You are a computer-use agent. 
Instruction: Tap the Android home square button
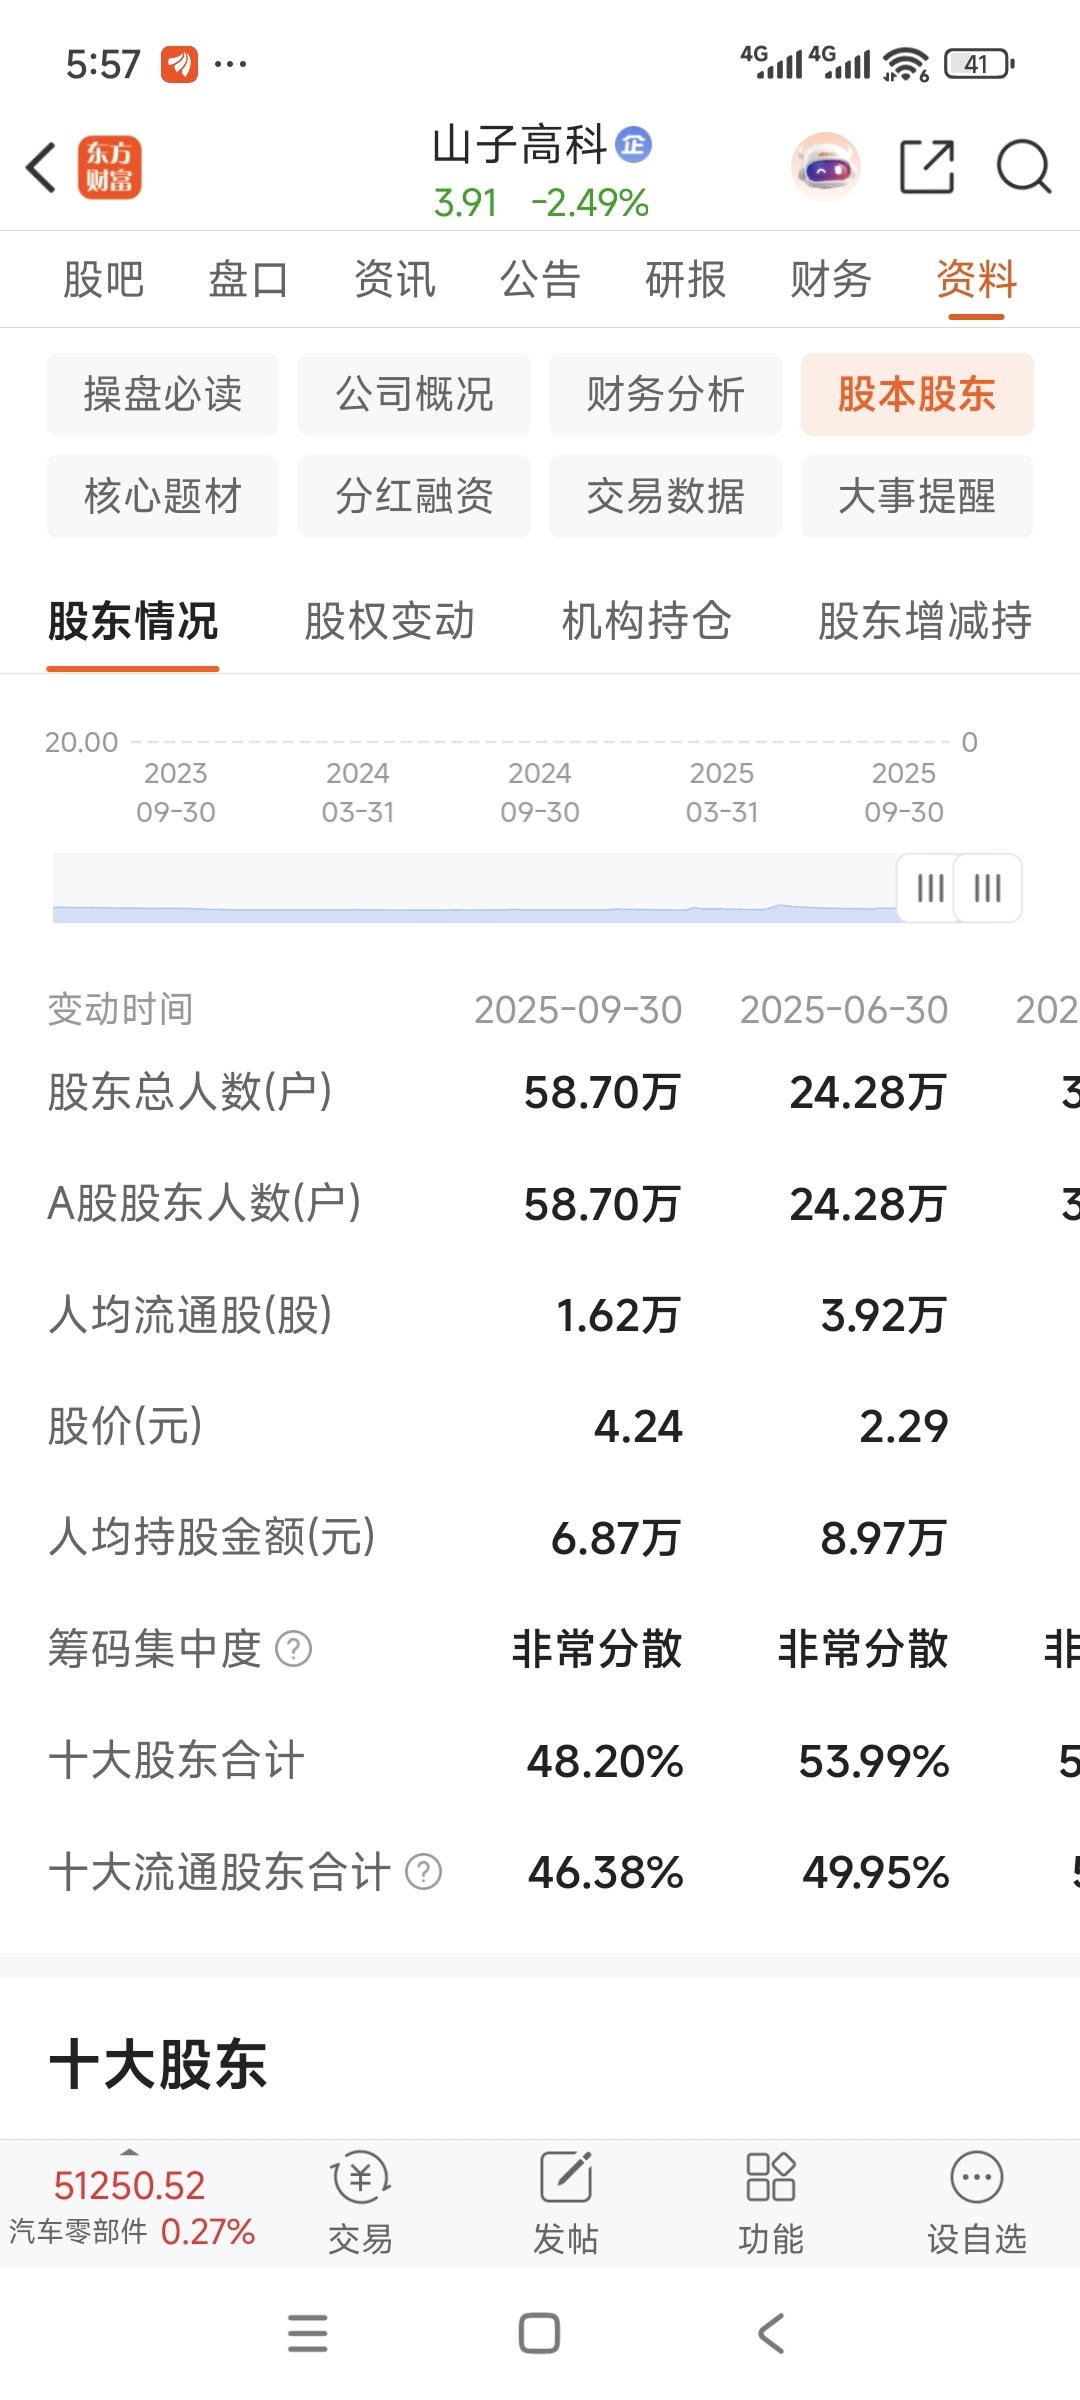click(x=539, y=2333)
